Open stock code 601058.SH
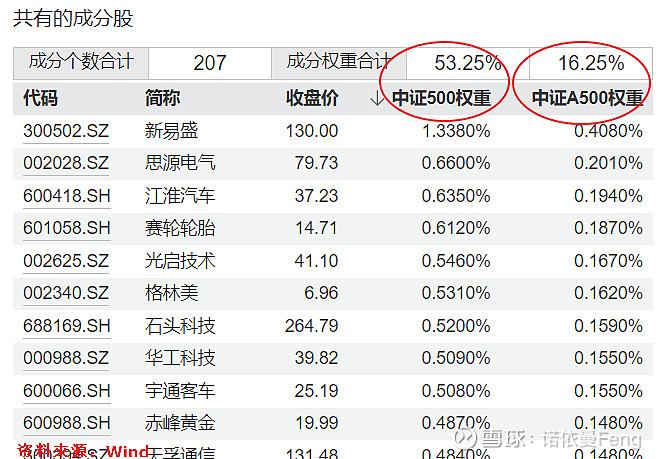 click(x=67, y=228)
